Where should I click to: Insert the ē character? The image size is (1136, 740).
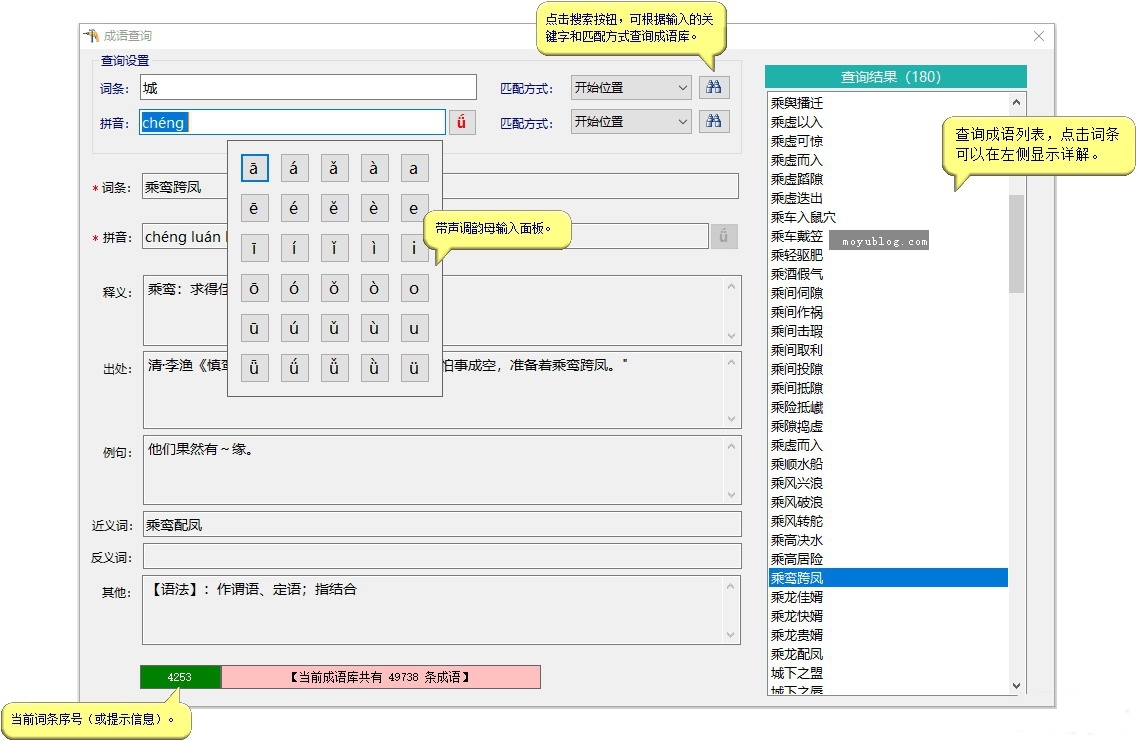(x=254, y=208)
